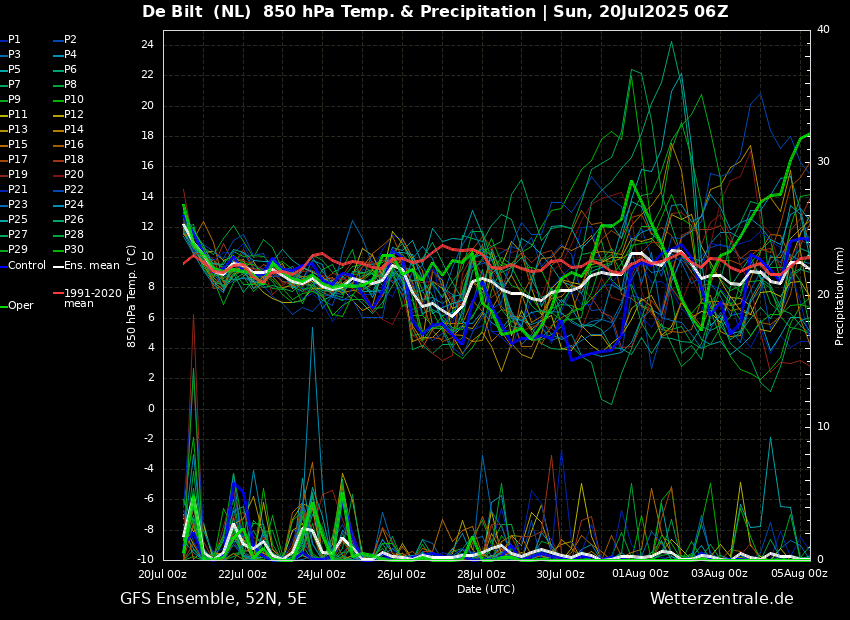Click the 01Aug 00z date label

[640, 573]
